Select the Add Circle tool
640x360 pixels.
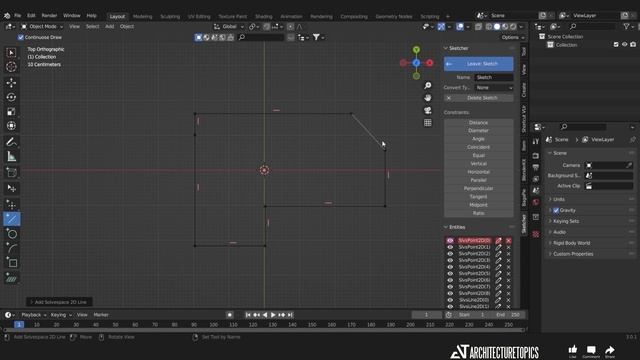[x=11, y=234]
